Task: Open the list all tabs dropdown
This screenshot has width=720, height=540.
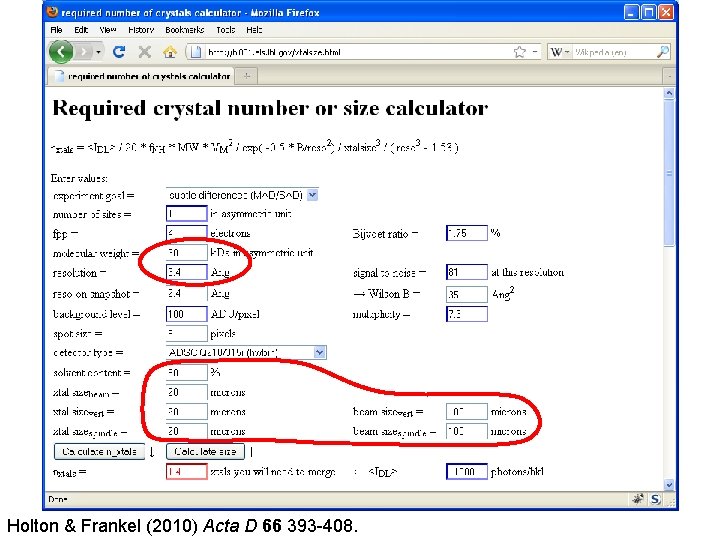Action: [669, 76]
